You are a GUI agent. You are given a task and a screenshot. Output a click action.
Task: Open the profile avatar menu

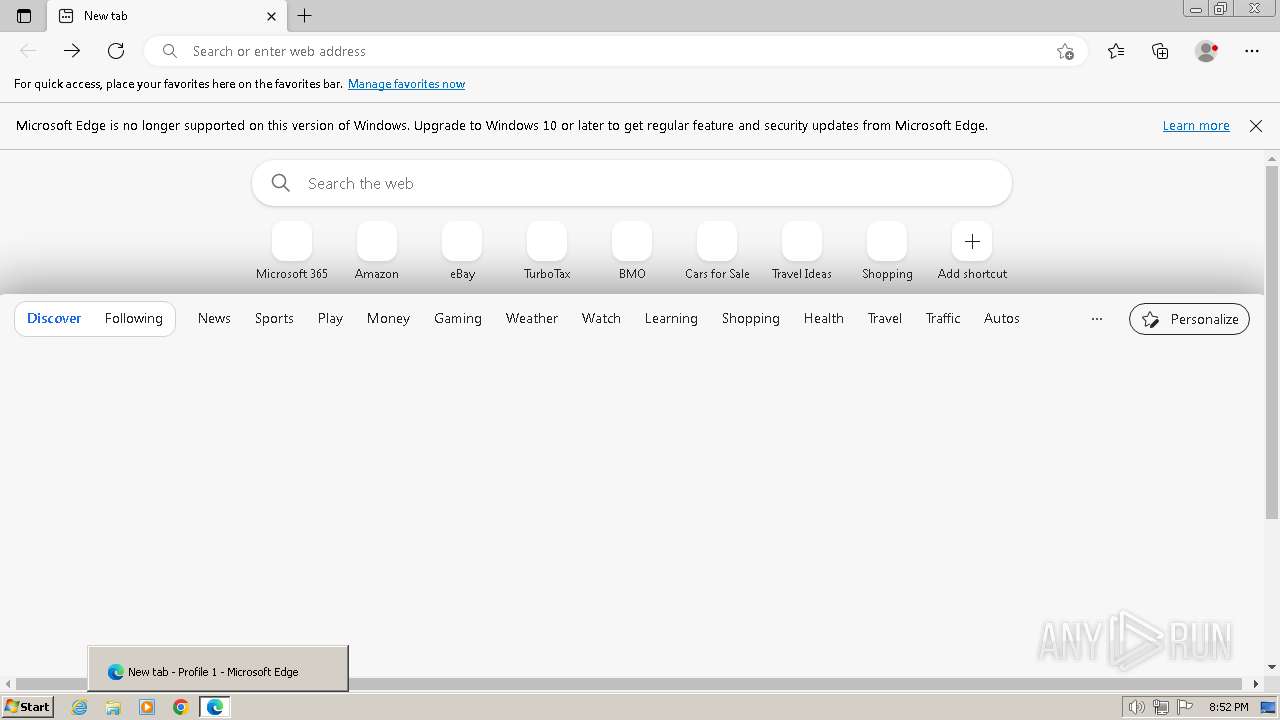(x=1207, y=51)
